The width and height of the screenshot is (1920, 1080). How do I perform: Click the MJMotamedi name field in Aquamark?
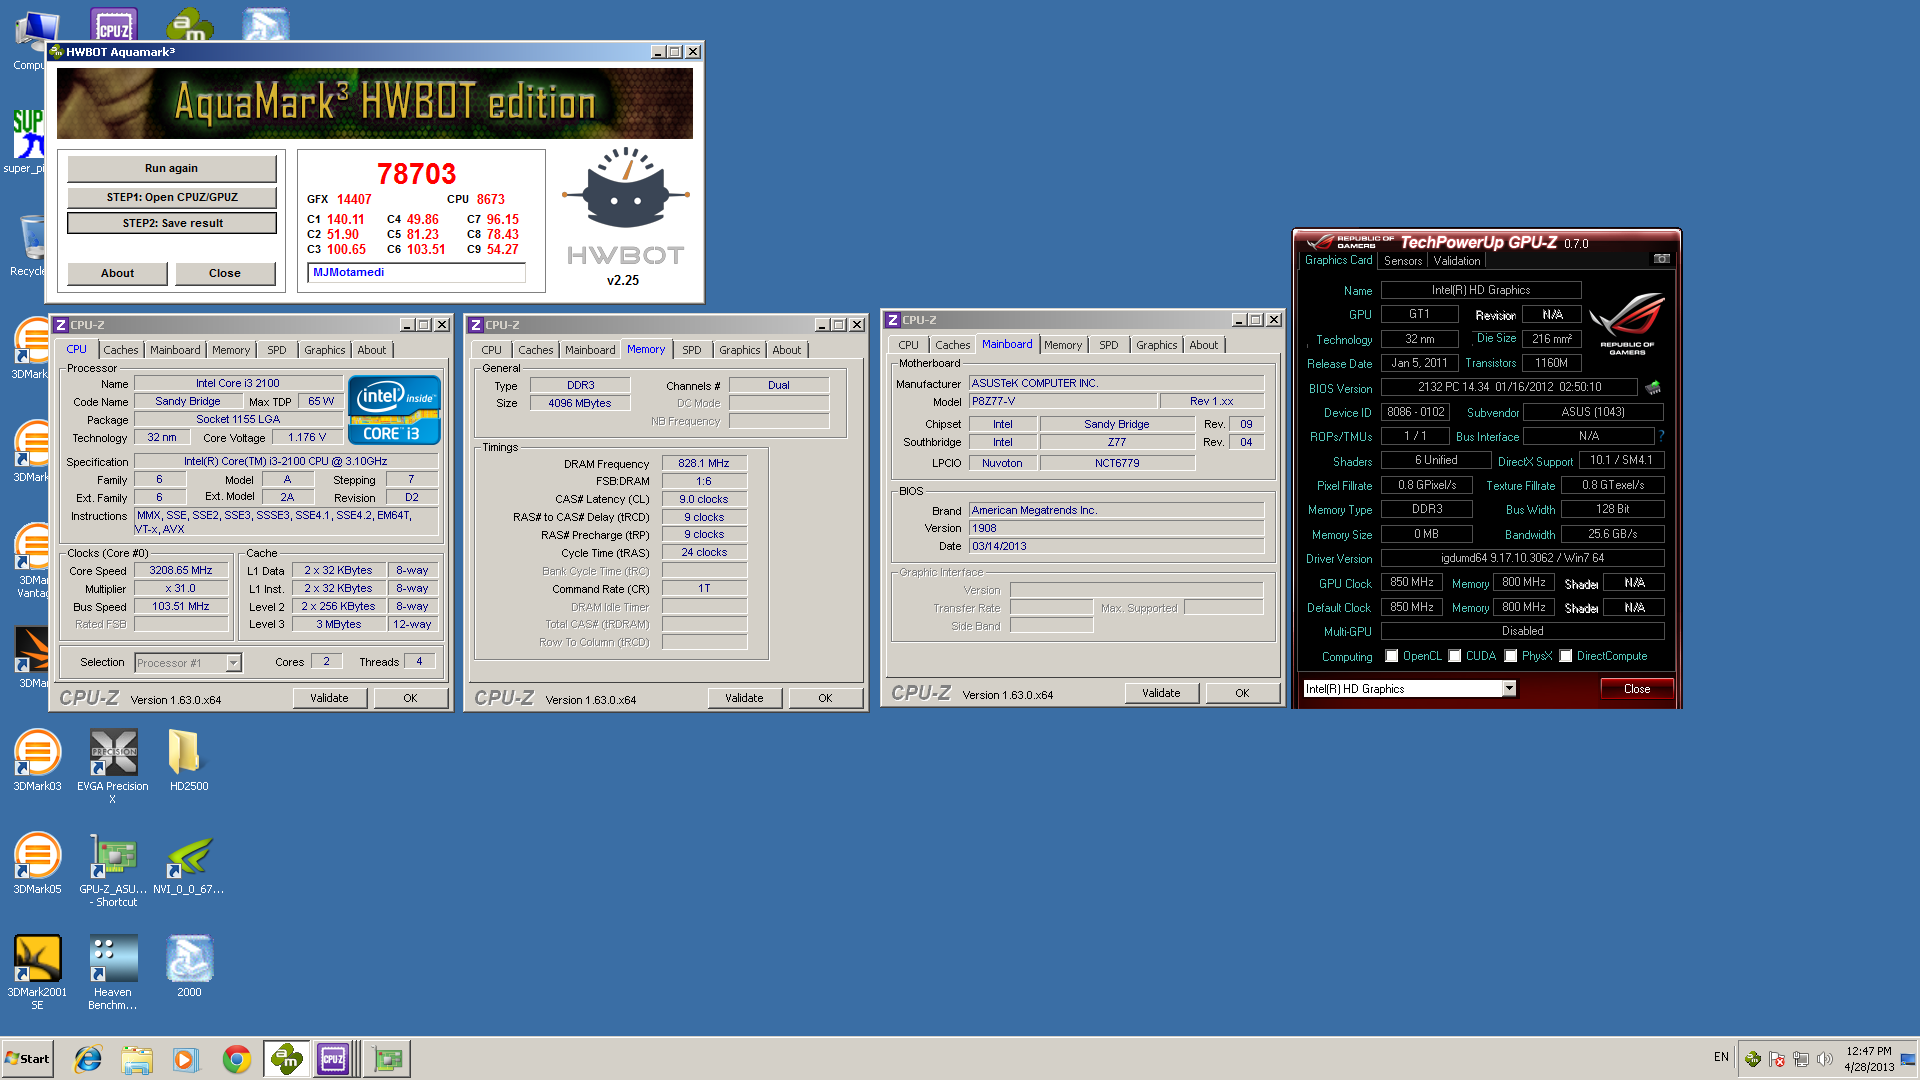click(x=416, y=272)
